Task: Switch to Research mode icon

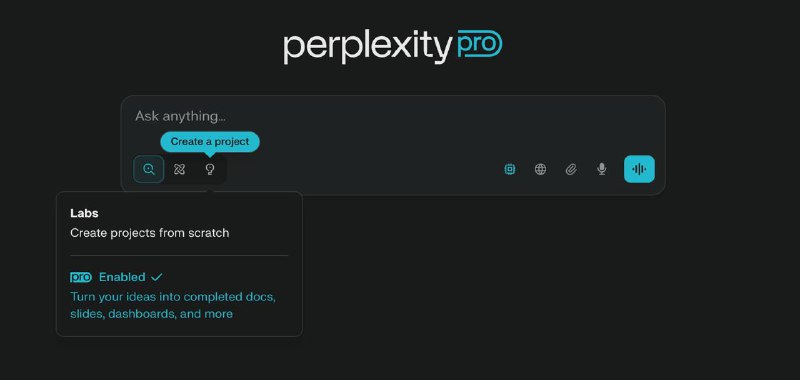Action: (x=179, y=169)
